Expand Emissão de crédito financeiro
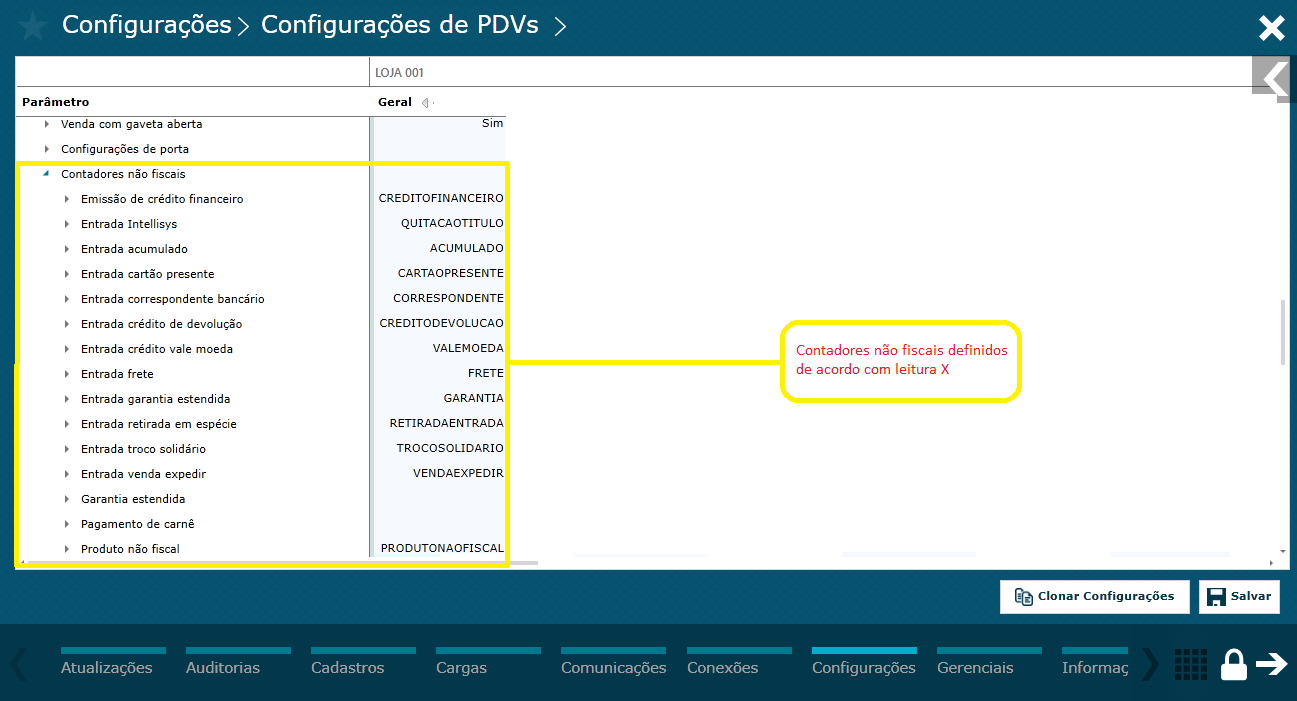 point(68,198)
